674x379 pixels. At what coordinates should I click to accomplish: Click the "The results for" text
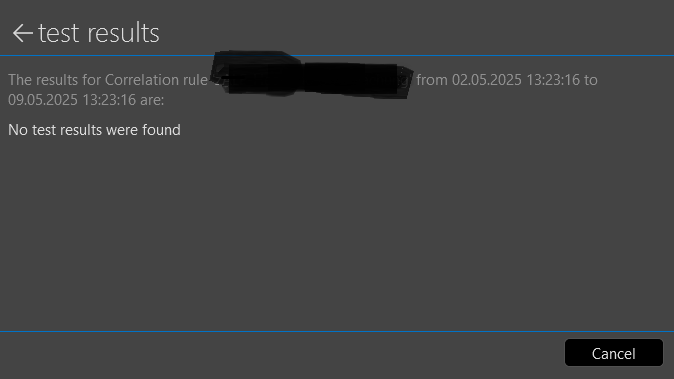(54, 80)
